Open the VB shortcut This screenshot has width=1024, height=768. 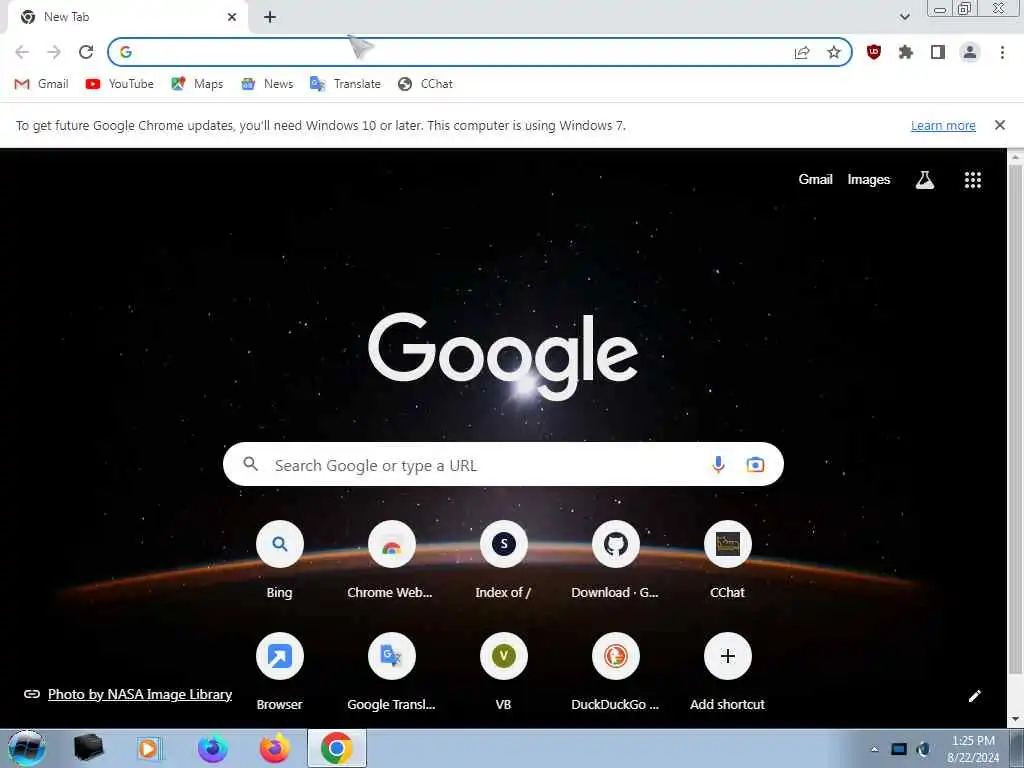[503, 672]
